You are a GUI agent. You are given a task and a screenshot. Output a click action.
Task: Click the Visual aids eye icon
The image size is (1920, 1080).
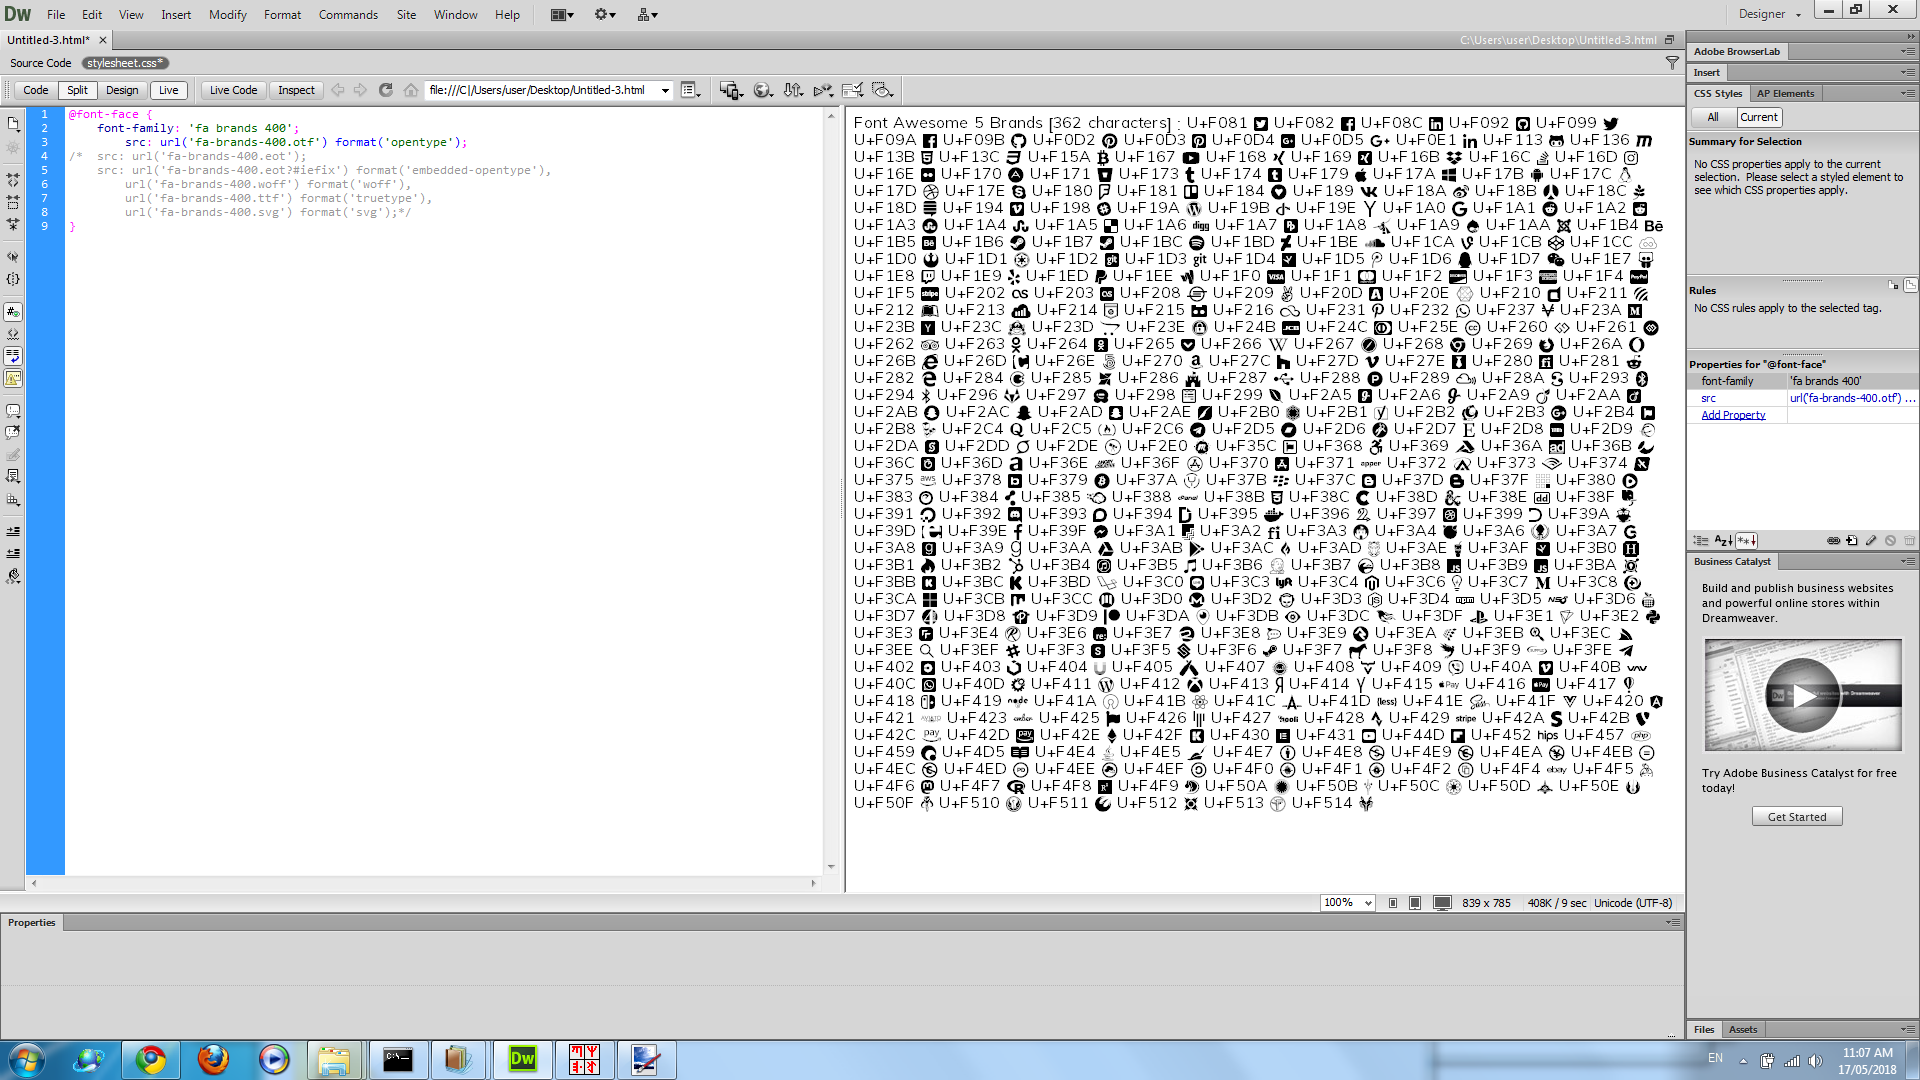click(x=882, y=90)
